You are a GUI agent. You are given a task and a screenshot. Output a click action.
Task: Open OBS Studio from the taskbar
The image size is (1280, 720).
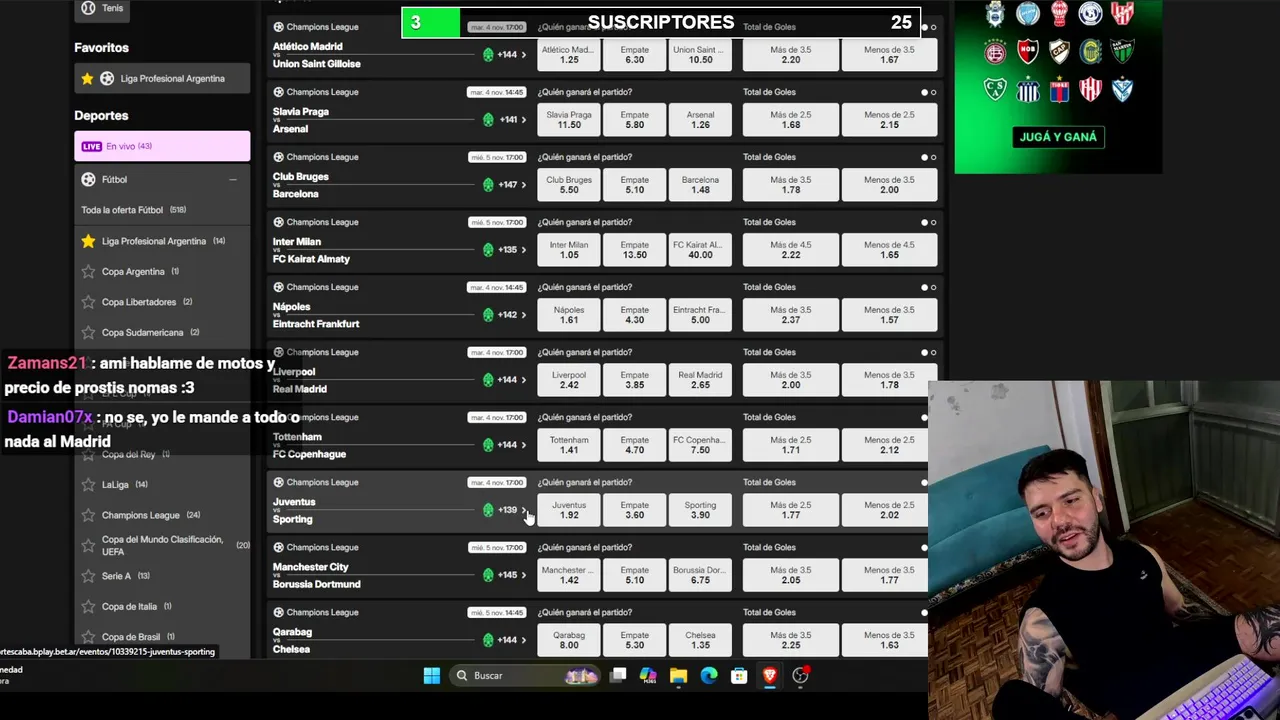tap(800, 676)
